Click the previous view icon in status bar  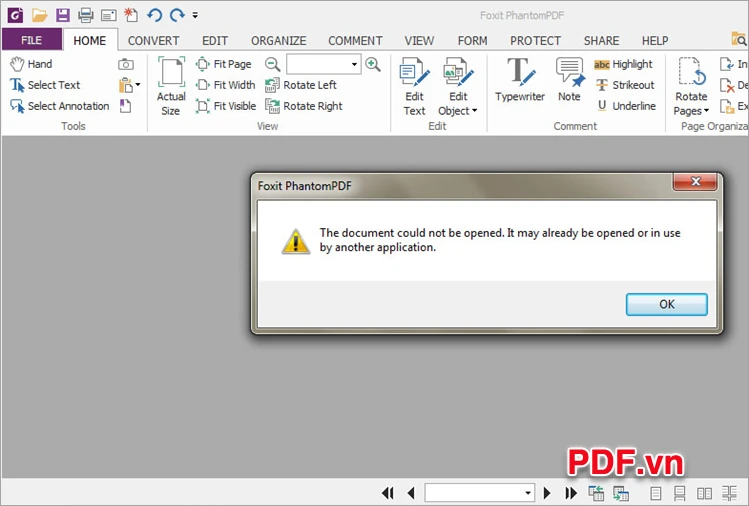pyautogui.click(x=596, y=493)
